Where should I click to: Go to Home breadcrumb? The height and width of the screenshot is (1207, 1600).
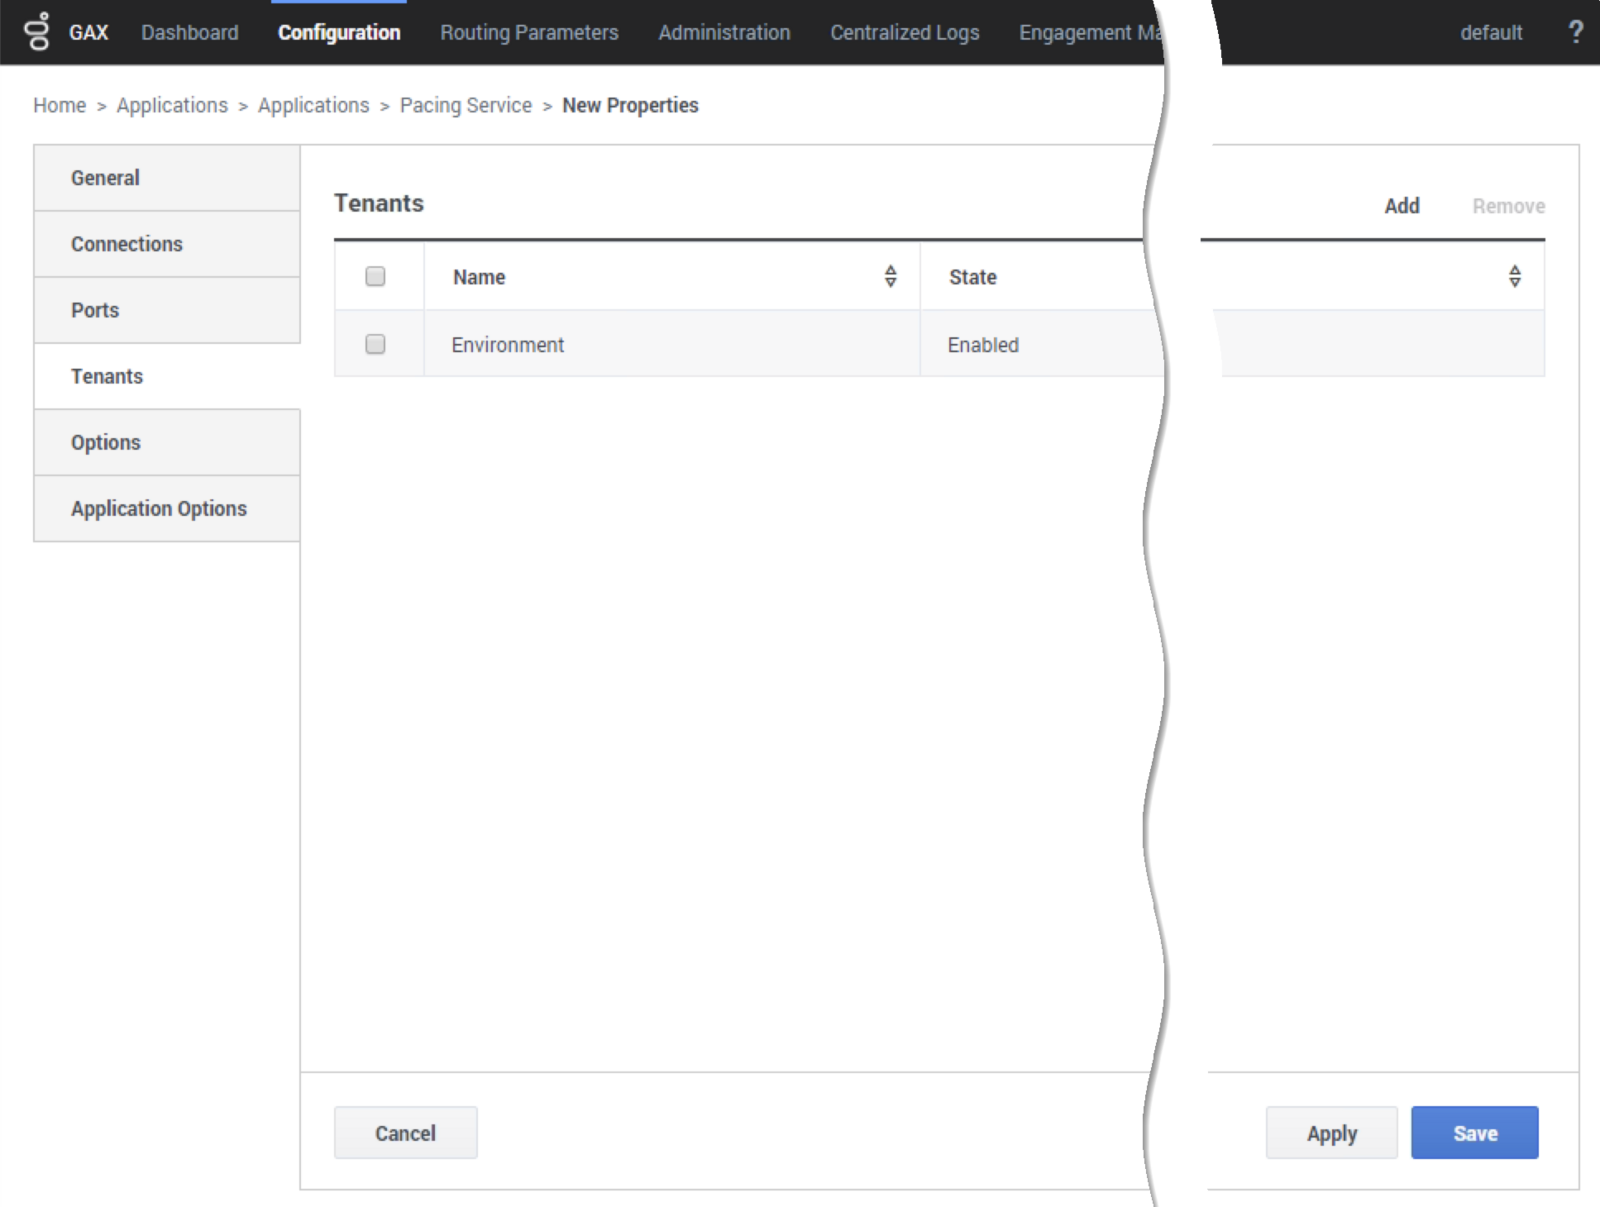point(60,105)
